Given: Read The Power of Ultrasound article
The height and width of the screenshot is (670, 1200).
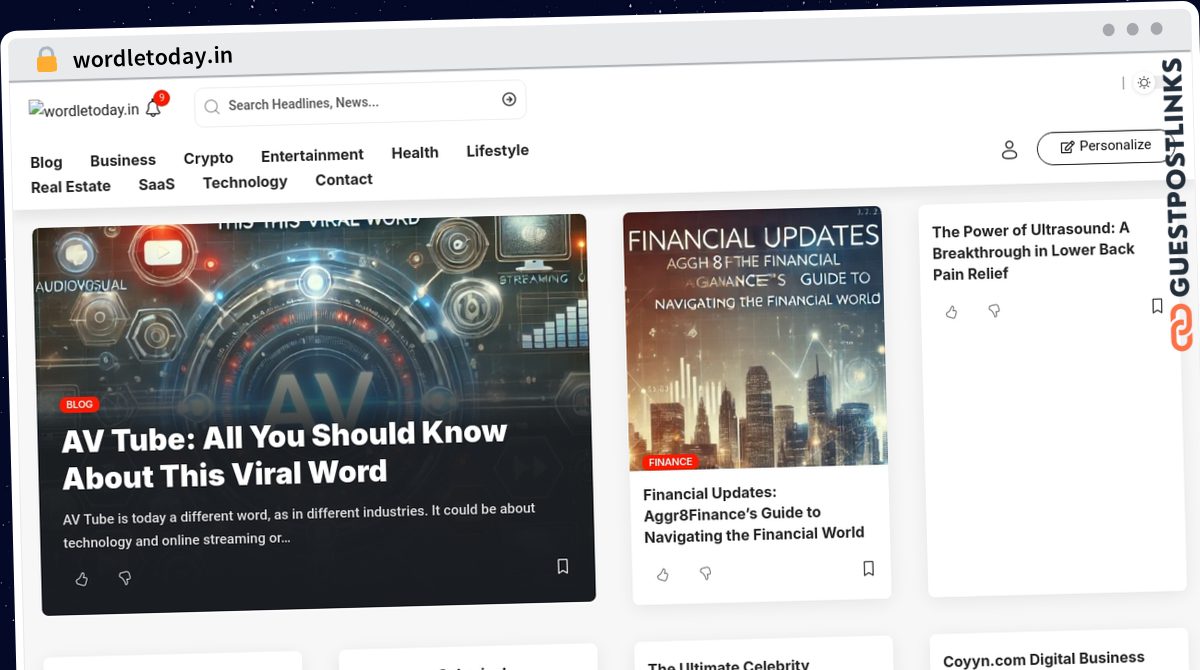Looking at the screenshot, I should [x=1033, y=251].
